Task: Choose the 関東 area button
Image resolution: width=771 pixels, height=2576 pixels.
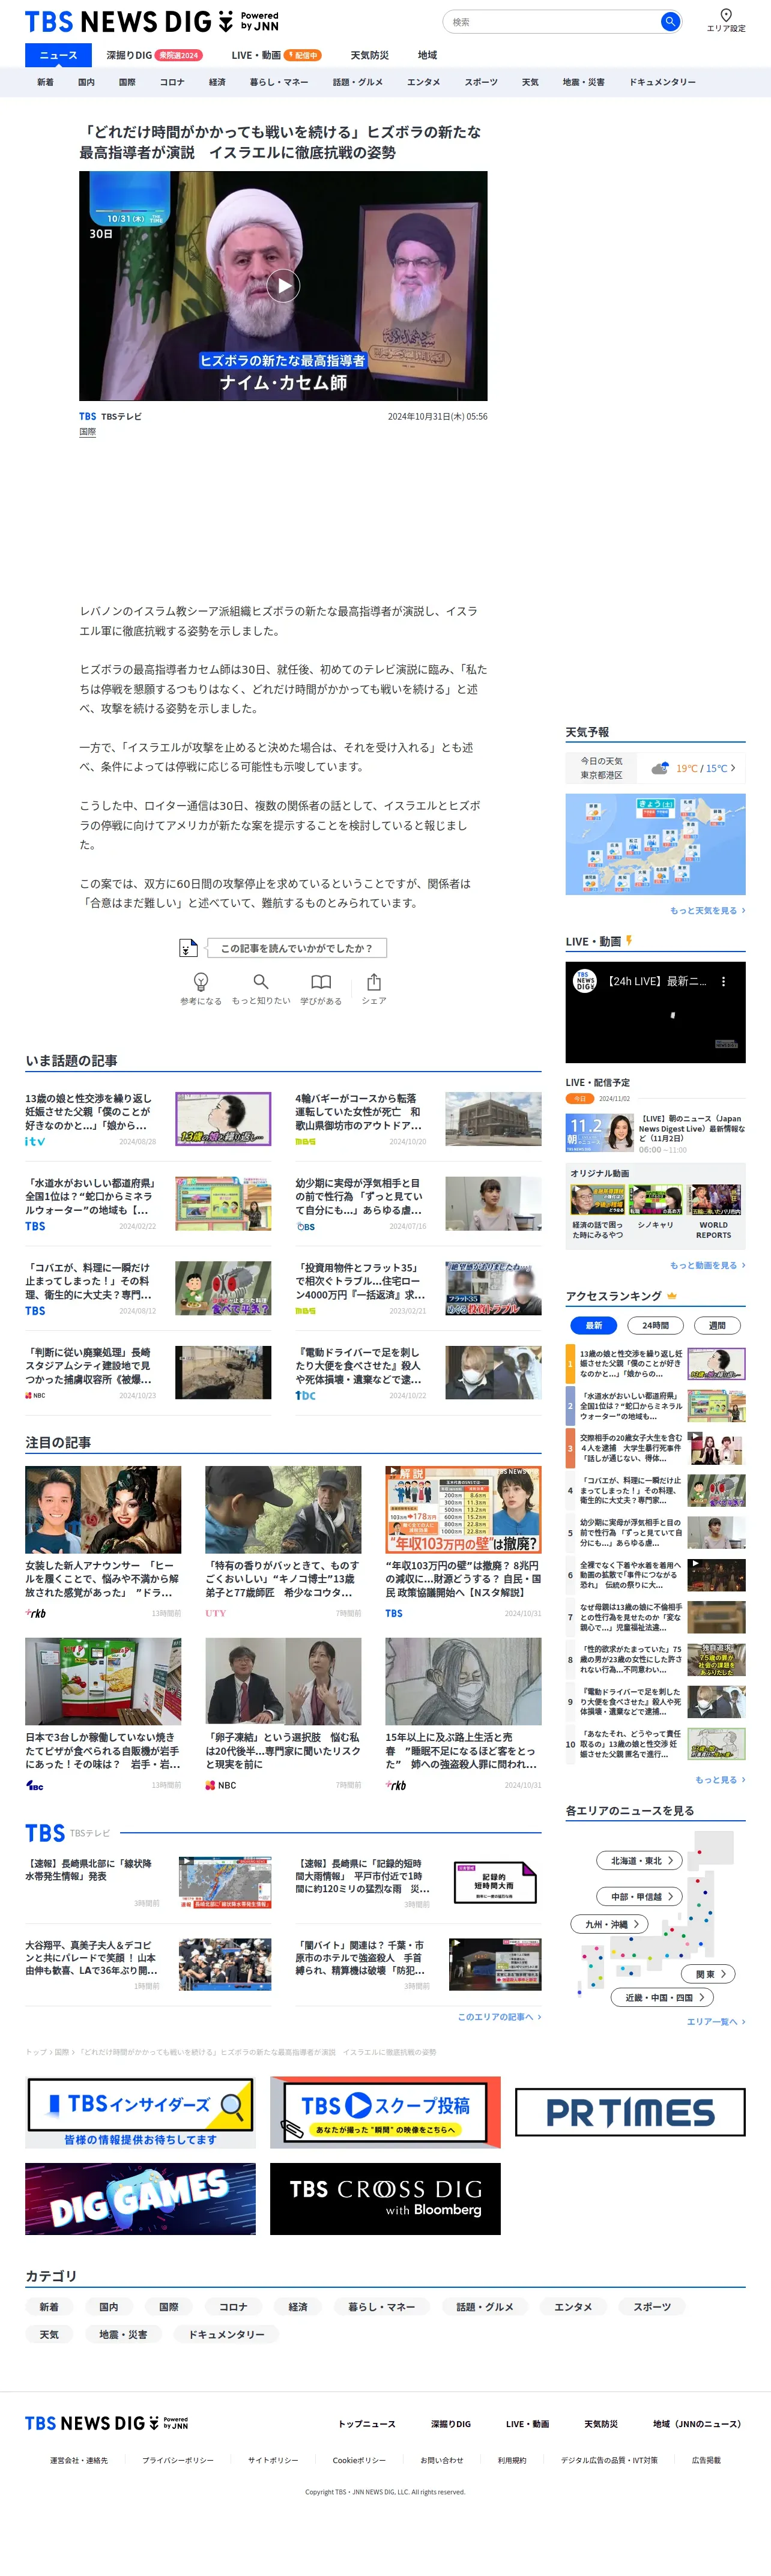Action: 709,1974
